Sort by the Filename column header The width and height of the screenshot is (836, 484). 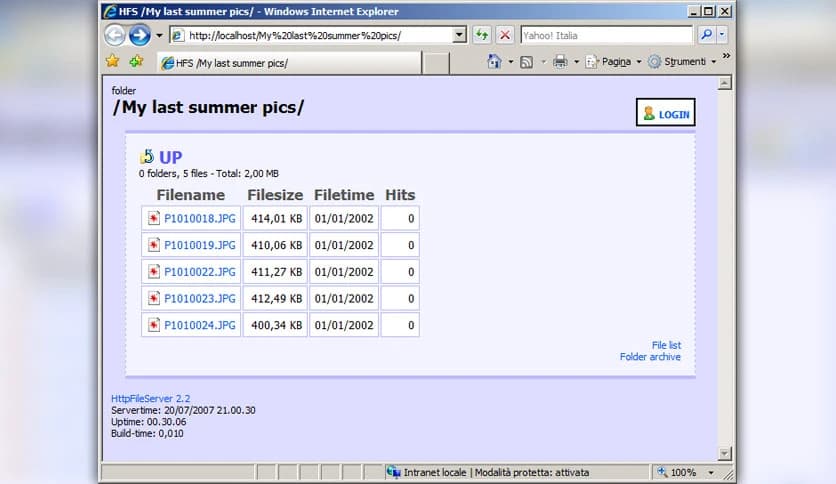pyautogui.click(x=190, y=195)
